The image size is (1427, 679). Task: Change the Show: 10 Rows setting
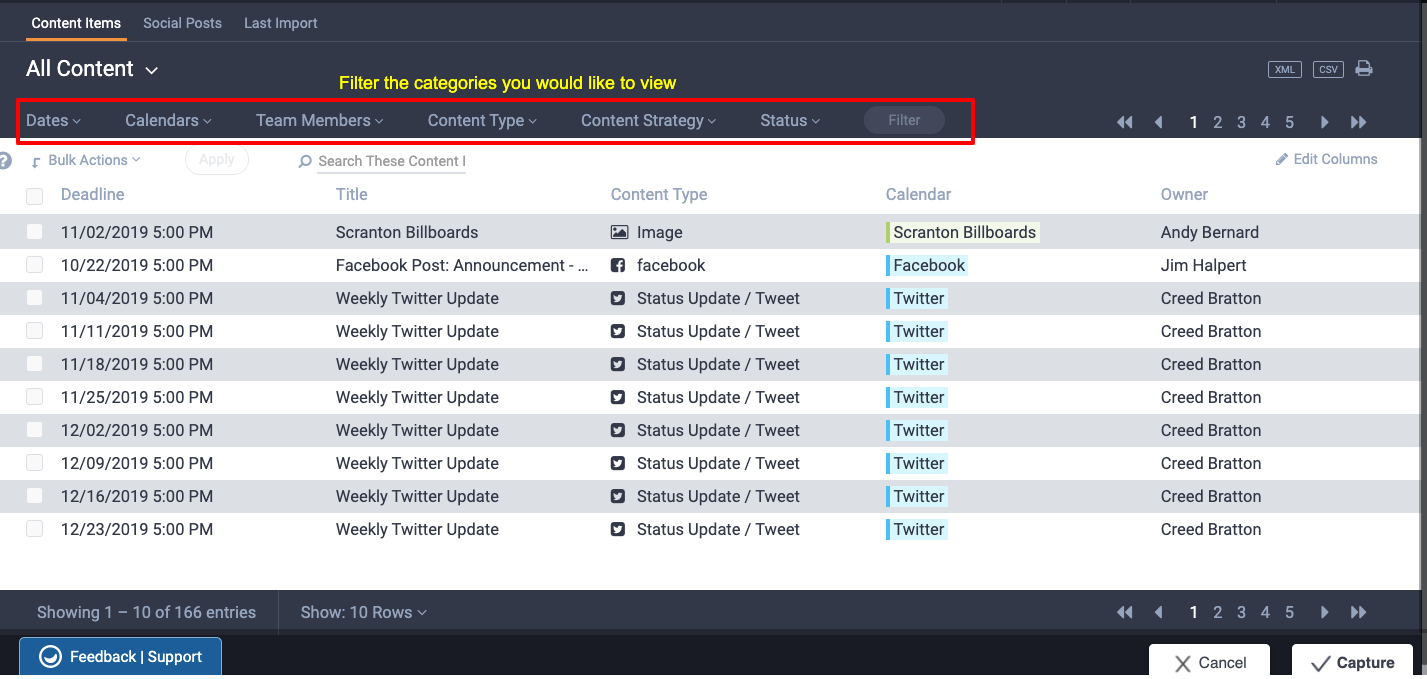point(364,612)
